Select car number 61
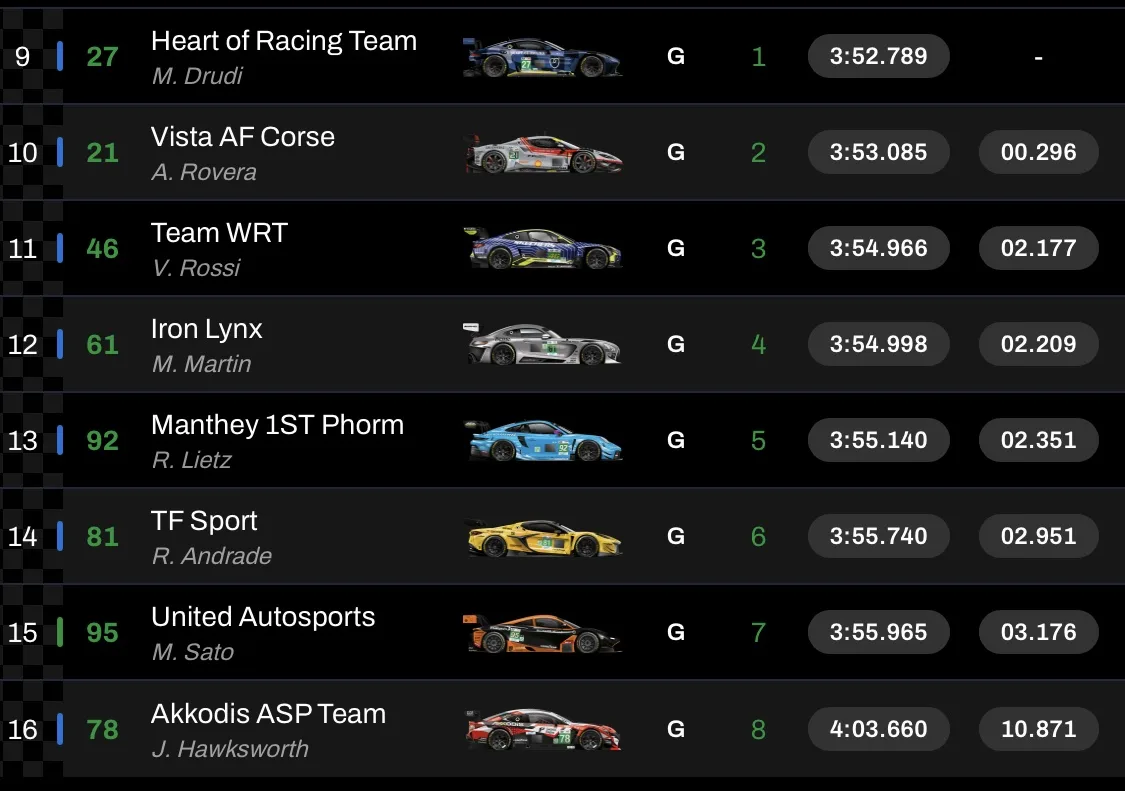The image size is (1125, 791). coord(102,345)
